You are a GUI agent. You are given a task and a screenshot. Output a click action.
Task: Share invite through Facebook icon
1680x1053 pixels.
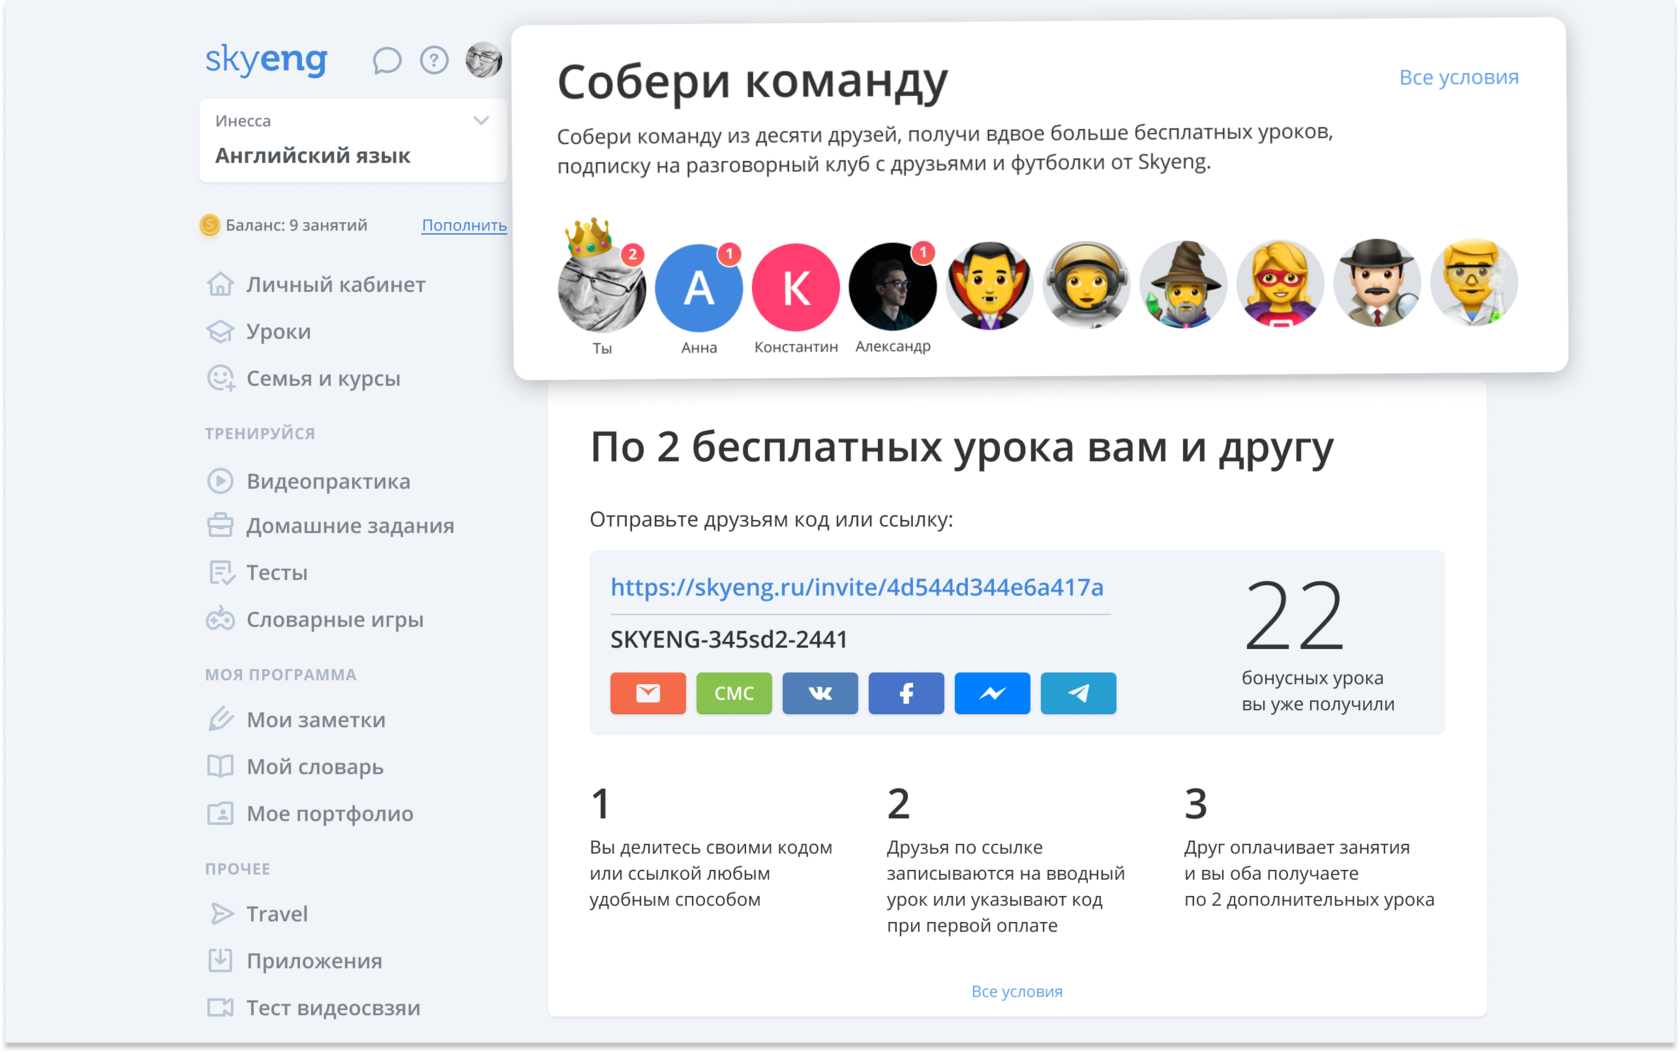pos(906,693)
